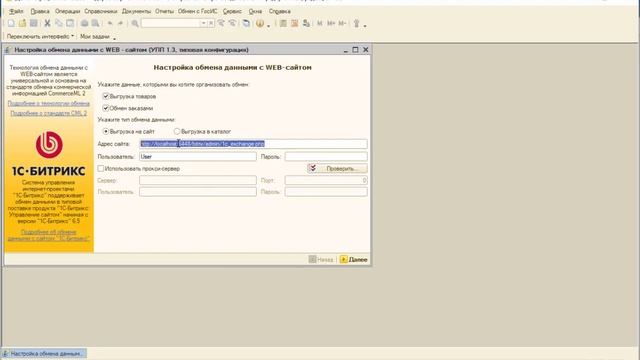The width and height of the screenshot is (640, 360).
Task: Click the last main toolbar icon before its arrow
Action: pos(356,23)
